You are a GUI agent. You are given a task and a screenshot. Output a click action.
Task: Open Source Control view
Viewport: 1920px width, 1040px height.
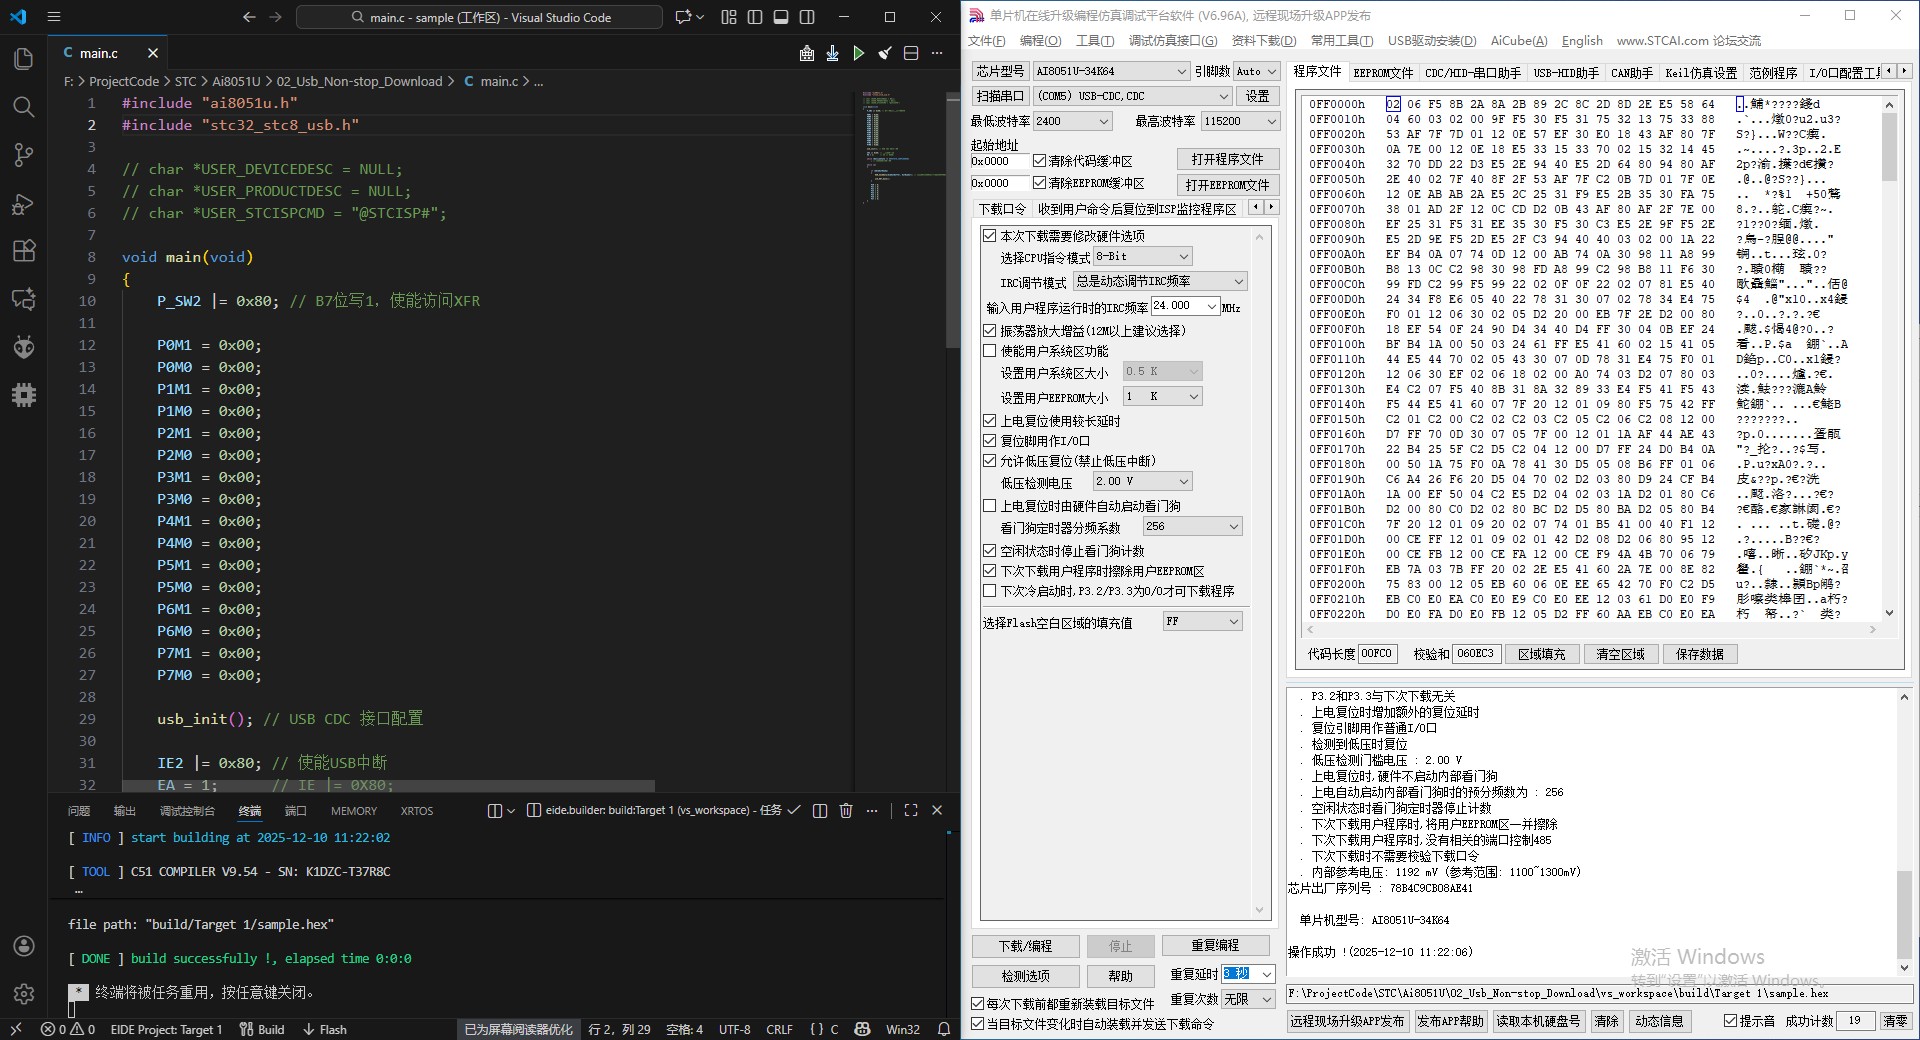point(24,154)
